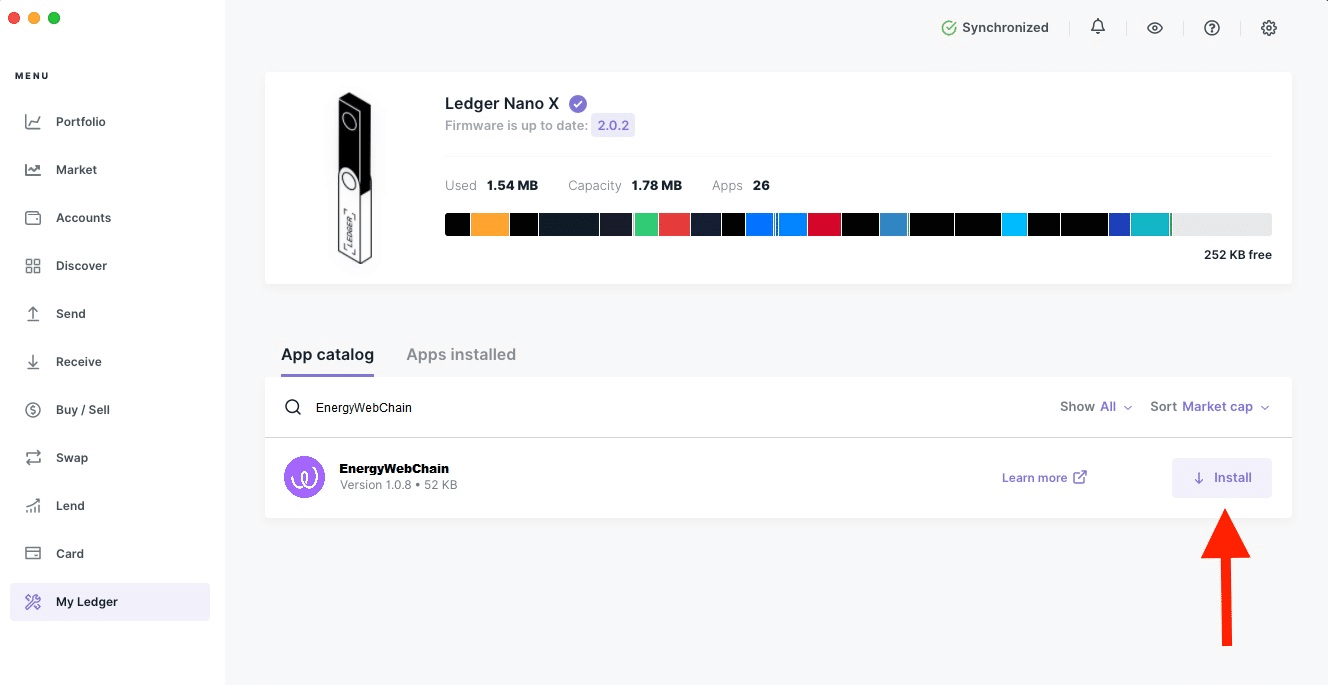Viewport: 1328px width, 685px height.
Task: Click the gray free-space bar segment
Action: pyautogui.click(x=1222, y=225)
